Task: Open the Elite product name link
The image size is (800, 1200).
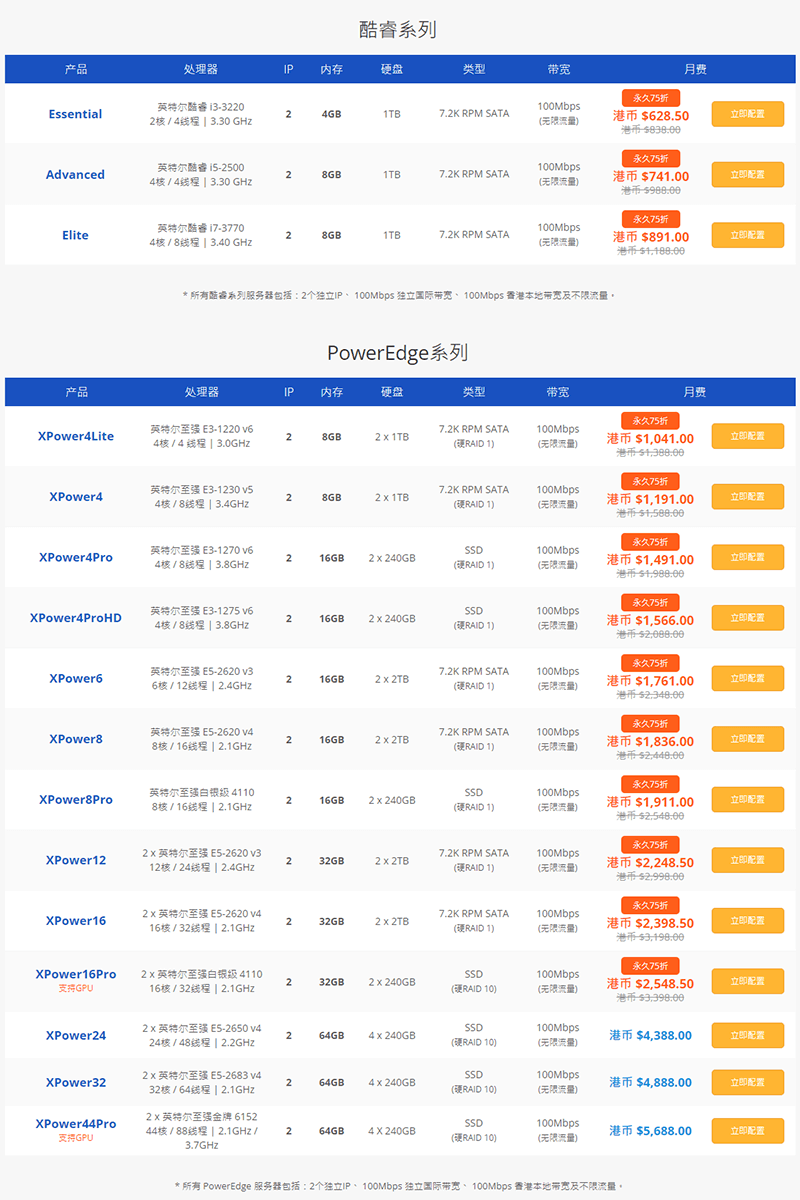Action: (75, 236)
